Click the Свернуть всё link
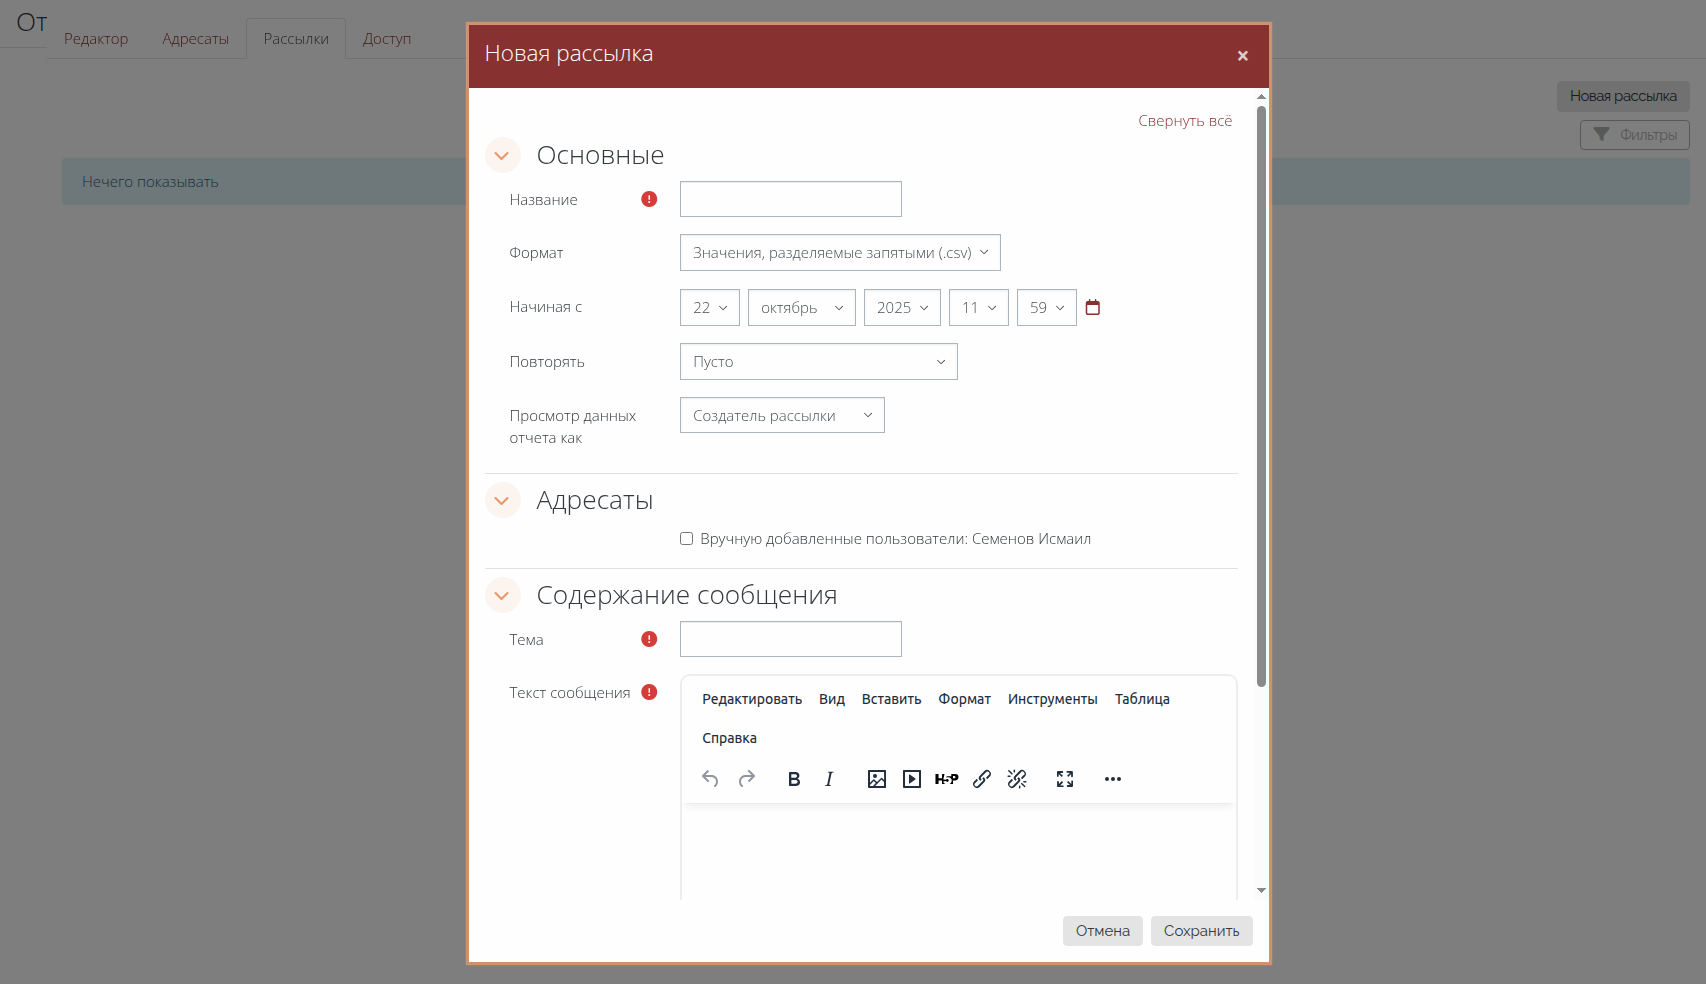 tap(1185, 121)
